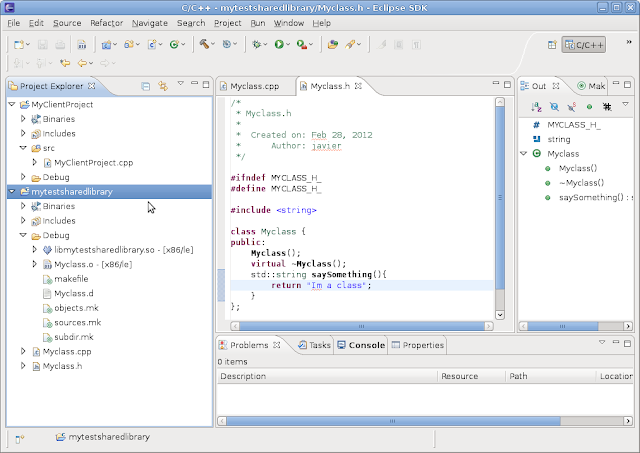Click the Save toolbar icon
The height and width of the screenshot is (453, 640).
tap(42, 44)
